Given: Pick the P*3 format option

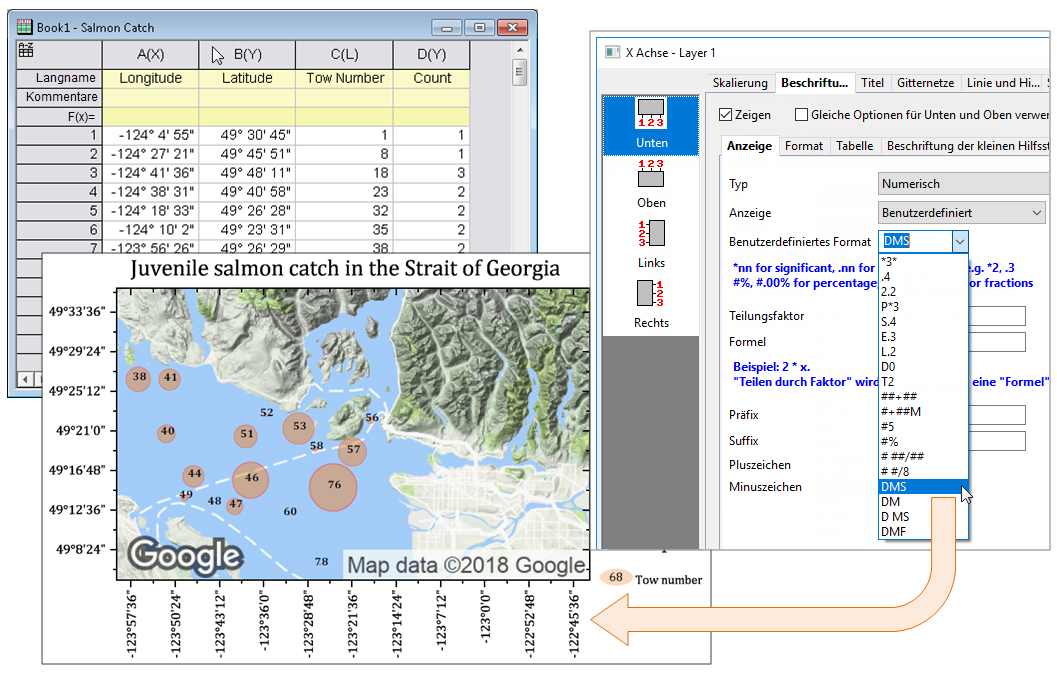Looking at the screenshot, I should coord(923,306).
